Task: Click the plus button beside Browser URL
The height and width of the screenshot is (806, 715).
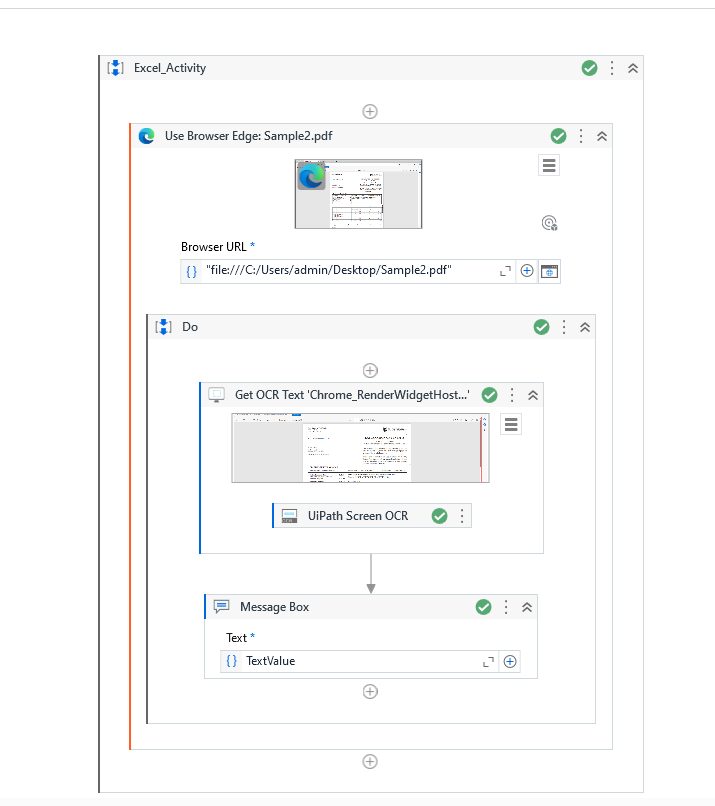Action: [527, 271]
